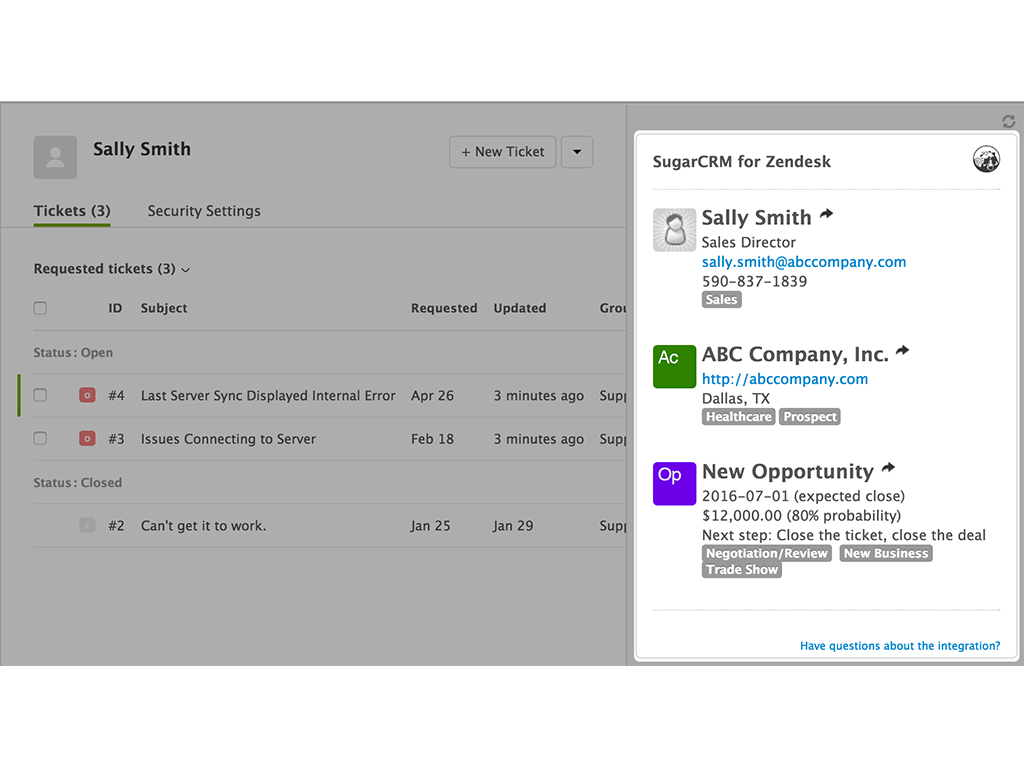Open Sally Smith record via arrow icon
Screen dimensions: 1024x768
(x=827, y=215)
